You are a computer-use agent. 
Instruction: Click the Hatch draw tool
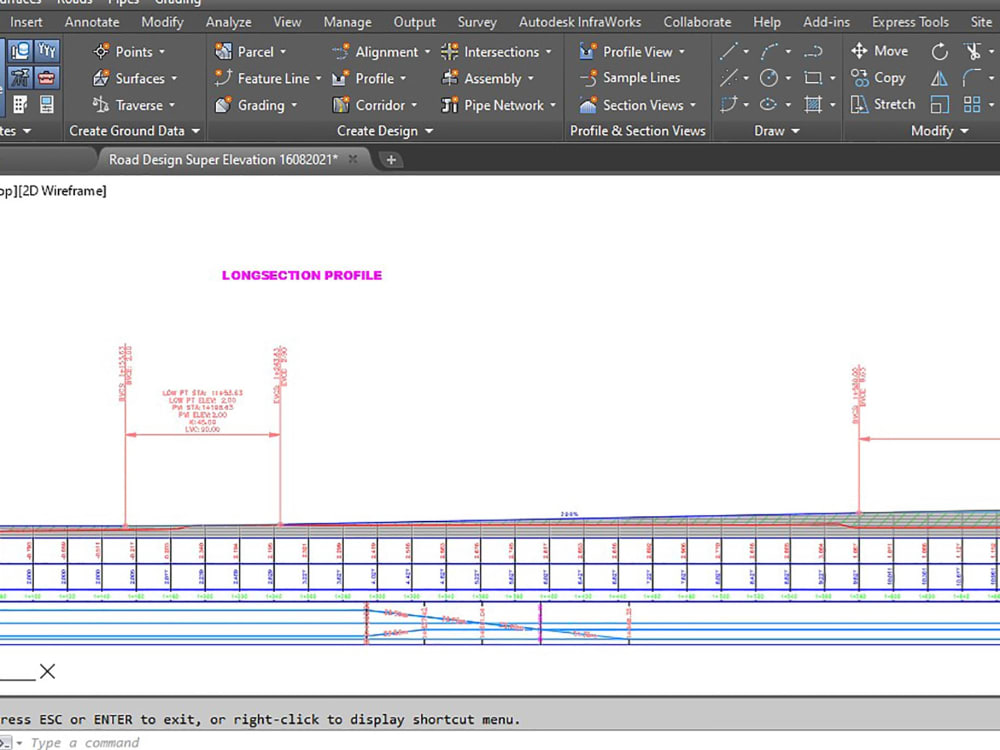(x=812, y=104)
